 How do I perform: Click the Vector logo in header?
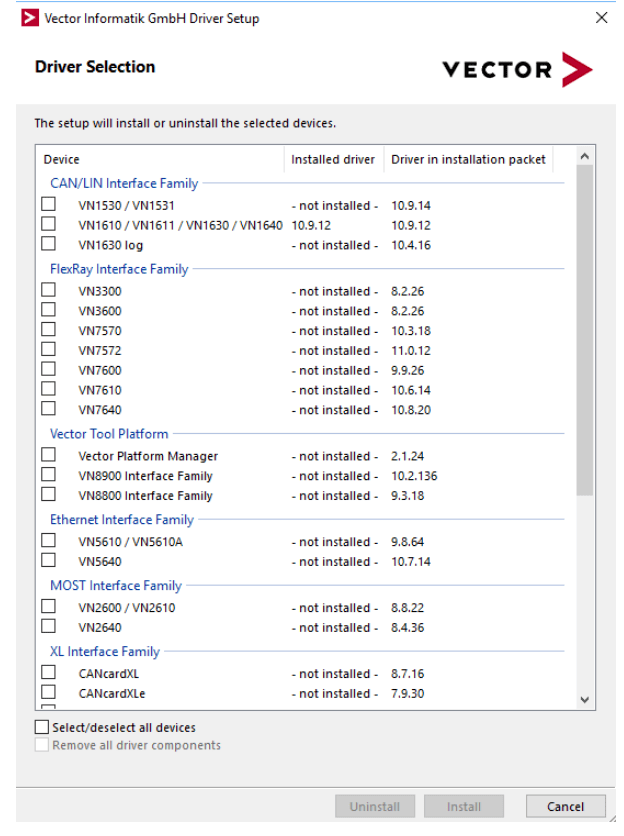click(517, 69)
